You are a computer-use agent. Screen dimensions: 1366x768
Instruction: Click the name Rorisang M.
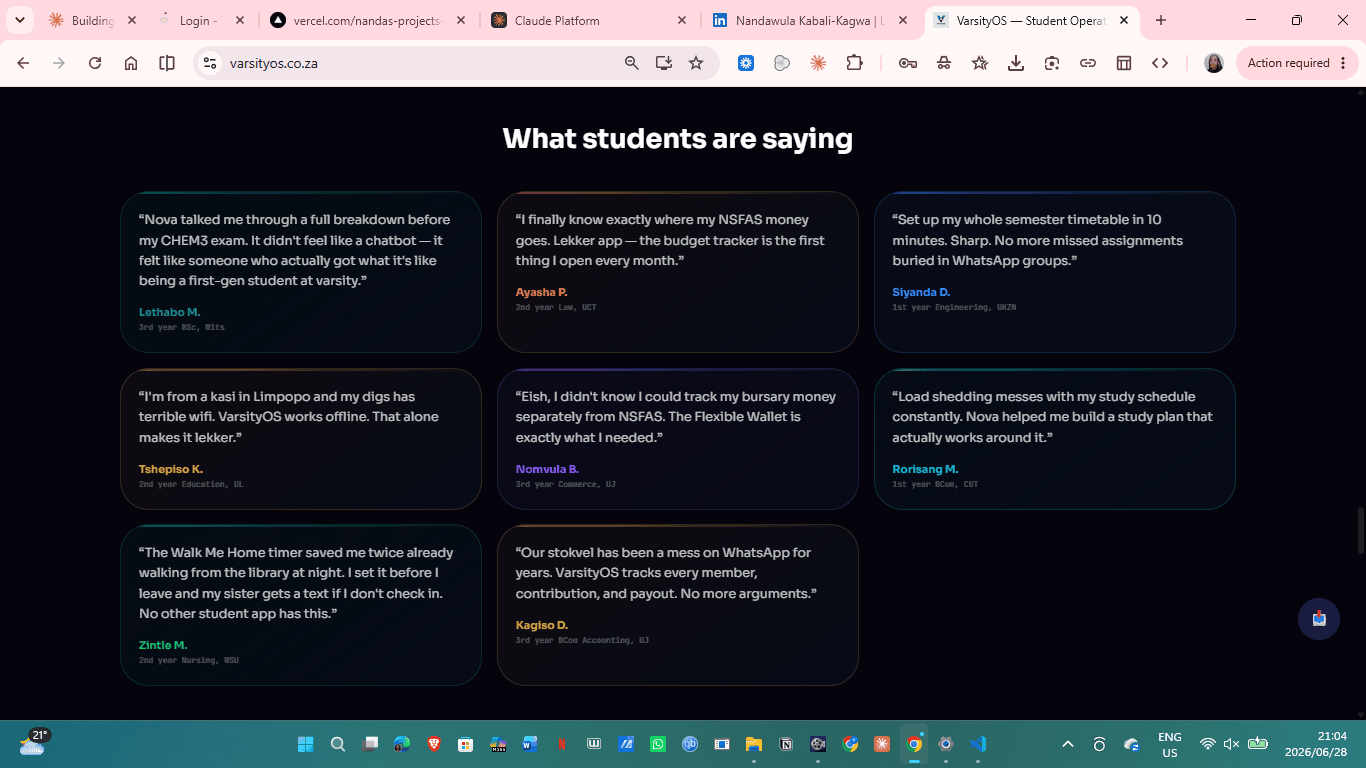925,469
